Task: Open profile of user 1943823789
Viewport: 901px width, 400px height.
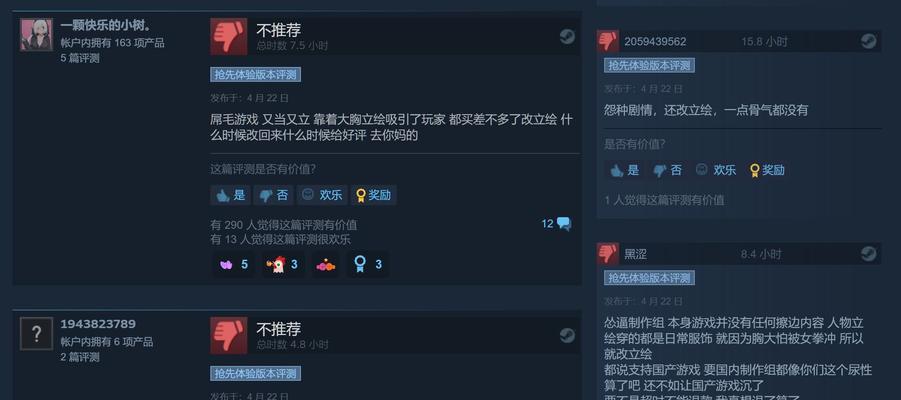Action: [98, 324]
